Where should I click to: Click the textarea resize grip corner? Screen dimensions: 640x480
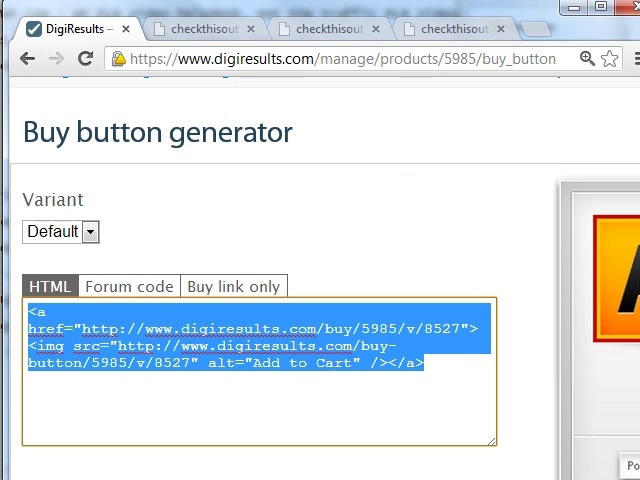pos(491,441)
